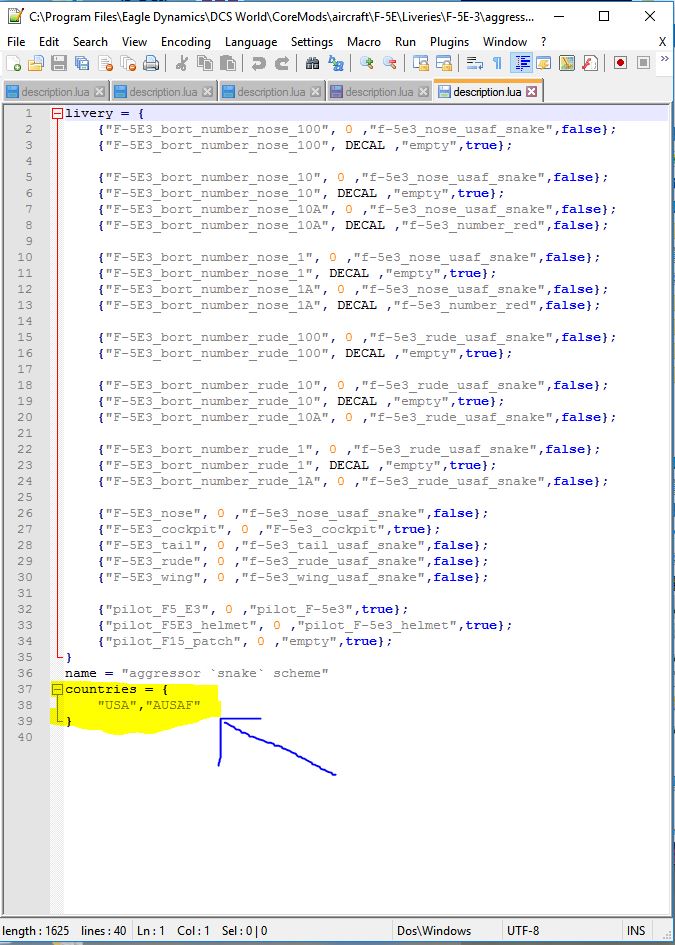This screenshot has width=675, height=945.
Task: Create a new document with the New icon
Action: click(14, 63)
